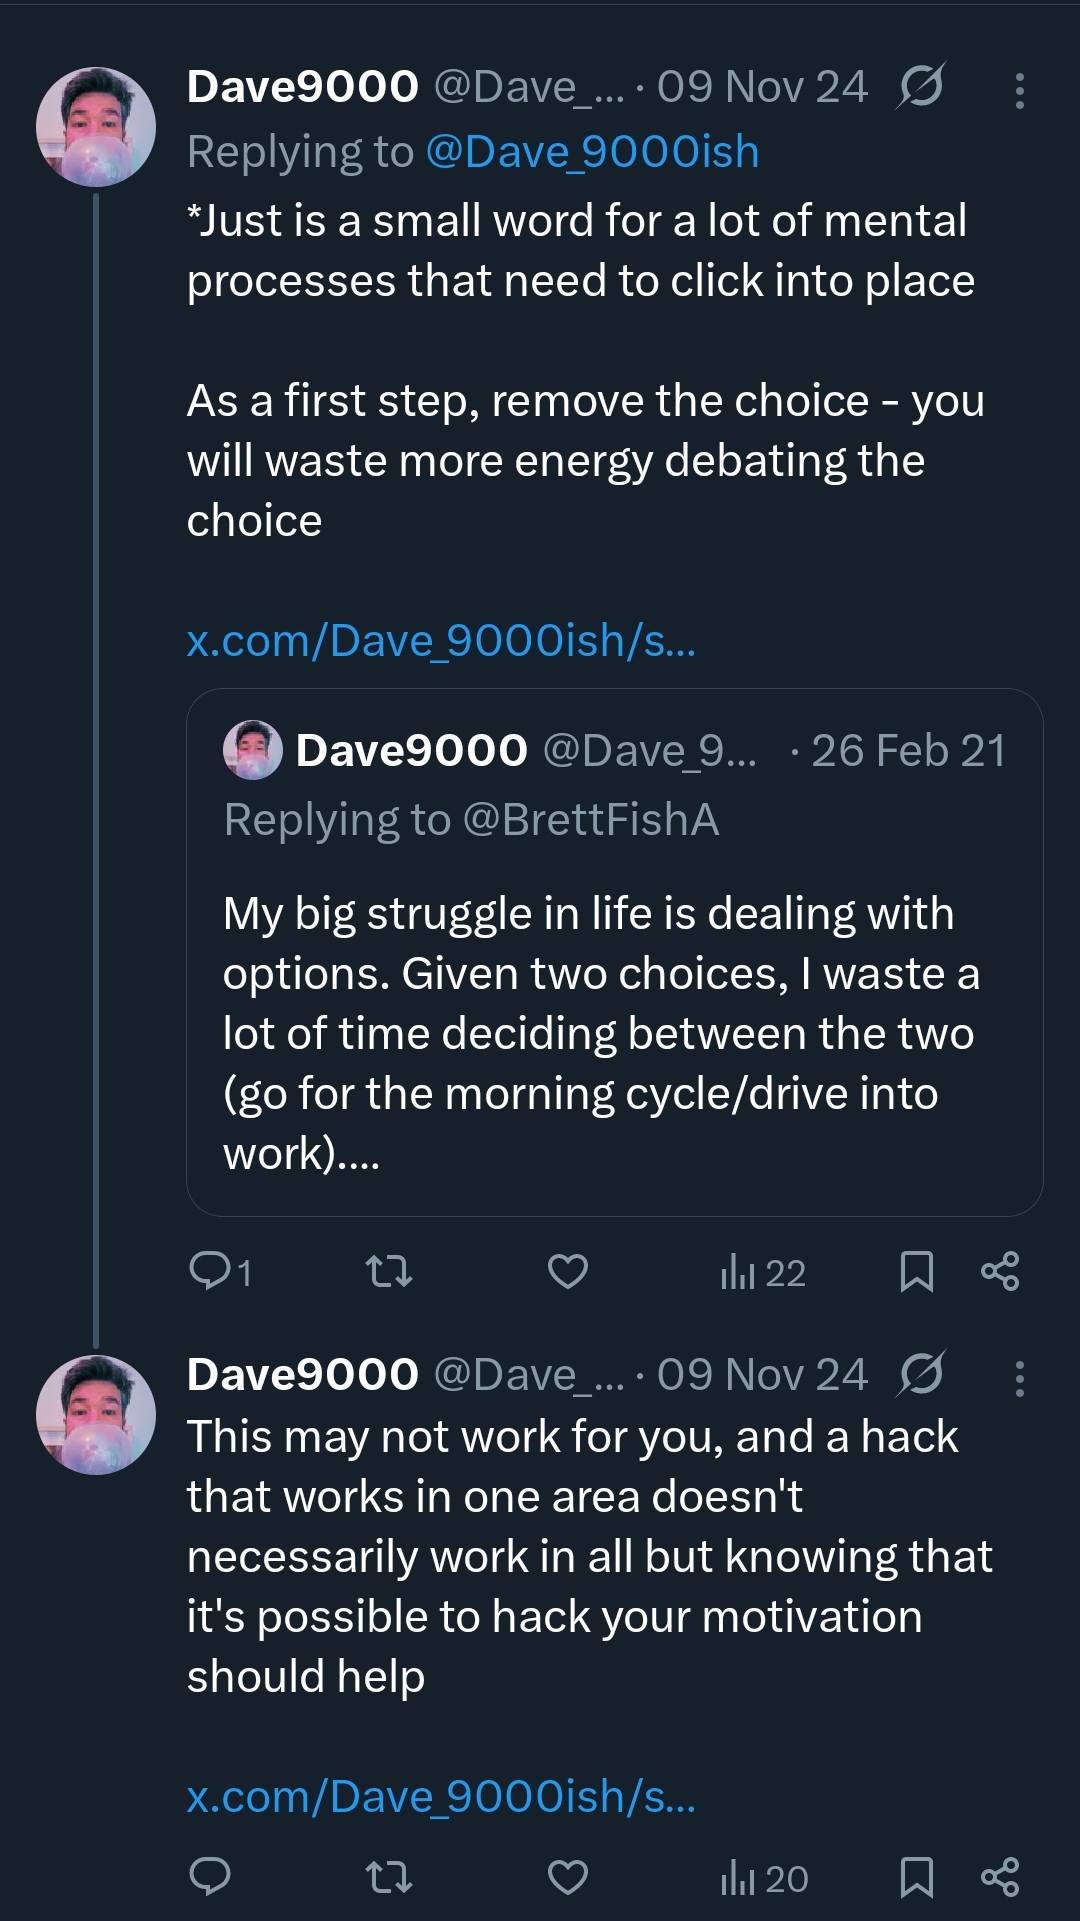The height and width of the screenshot is (1921, 1080).
Task: Open the @Dave_9000ish mention link
Action: [x=592, y=152]
